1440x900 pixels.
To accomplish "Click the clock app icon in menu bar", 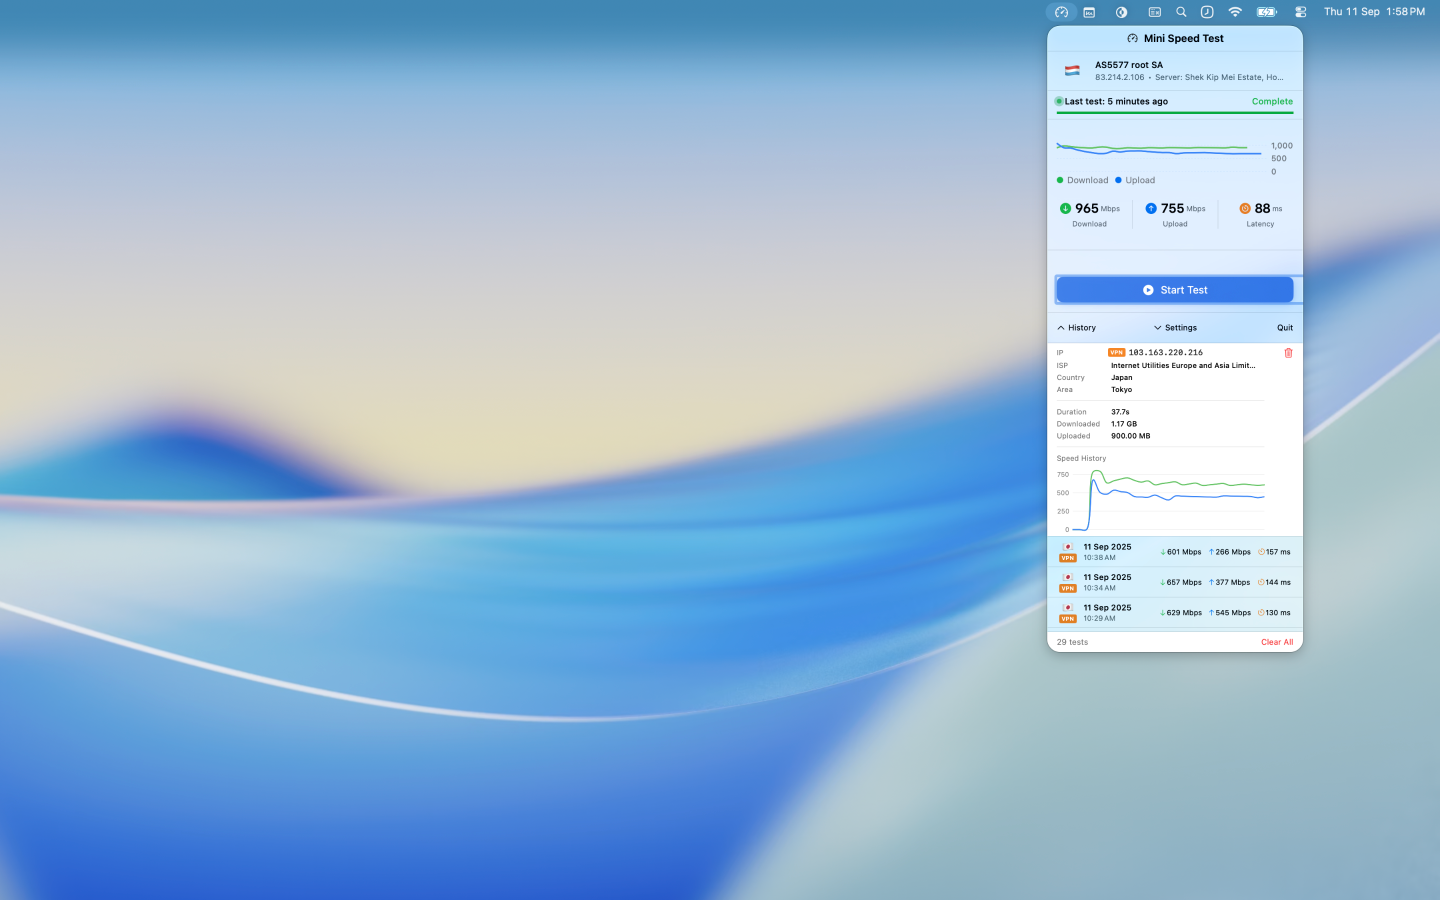I will click(x=1207, y=12).
